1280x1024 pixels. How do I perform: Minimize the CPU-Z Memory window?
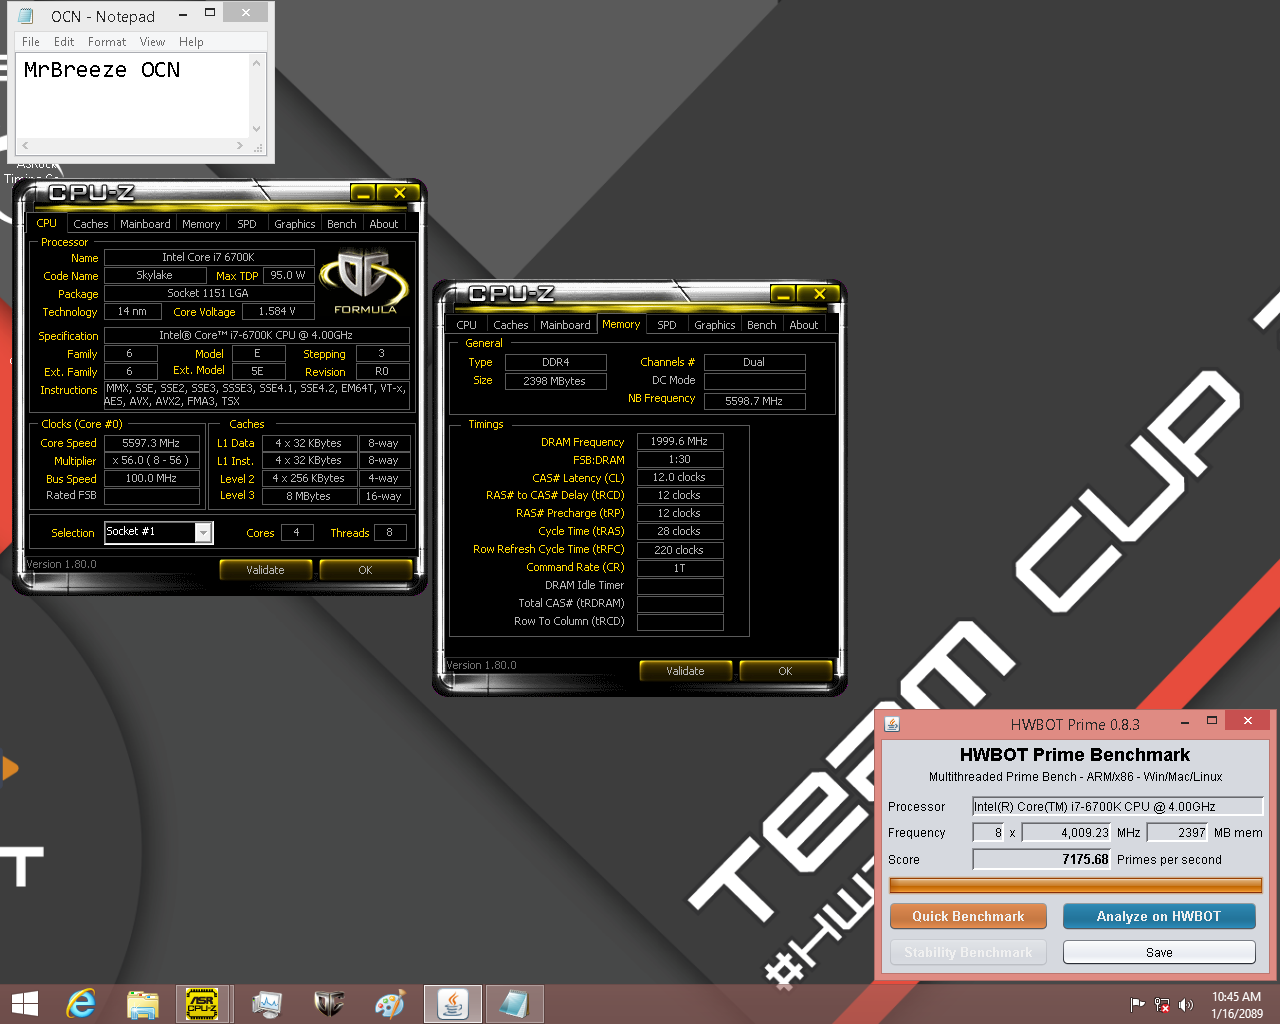(x=783, y=294)
